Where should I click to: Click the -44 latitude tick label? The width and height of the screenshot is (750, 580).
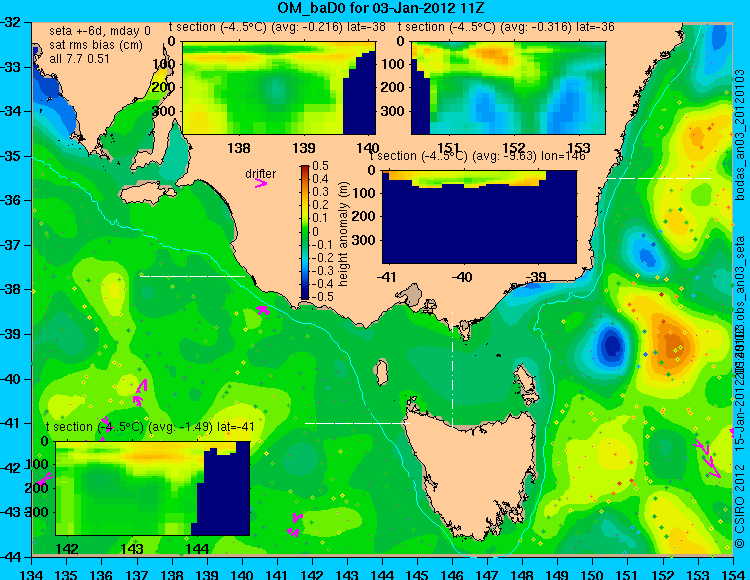coord(12,557)
